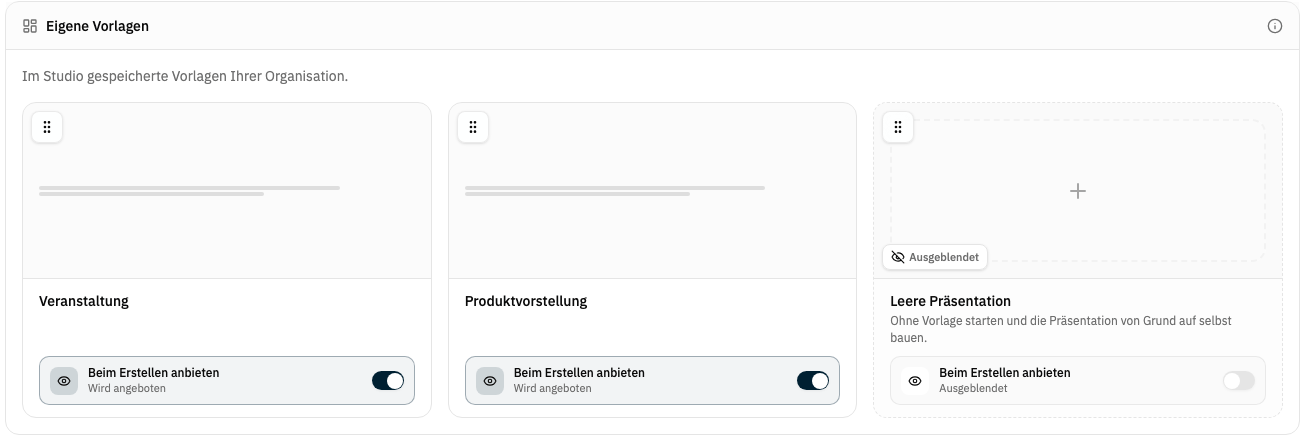Open the Produktvorstellung template preview thumbnail
The height and width of the screenshot is (438, 1305).
coord(653,191)
